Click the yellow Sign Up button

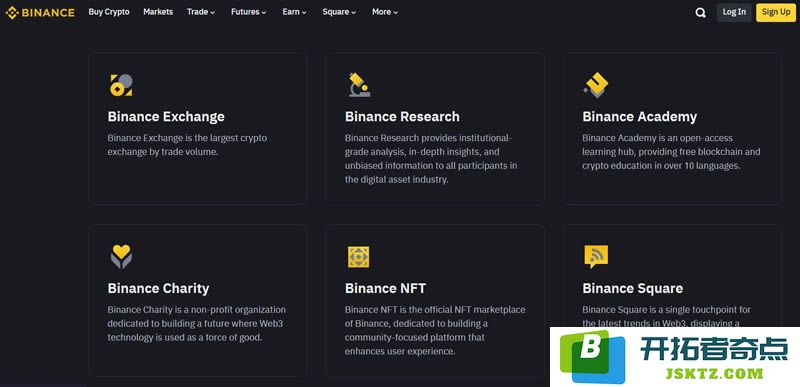coord(776,12)
